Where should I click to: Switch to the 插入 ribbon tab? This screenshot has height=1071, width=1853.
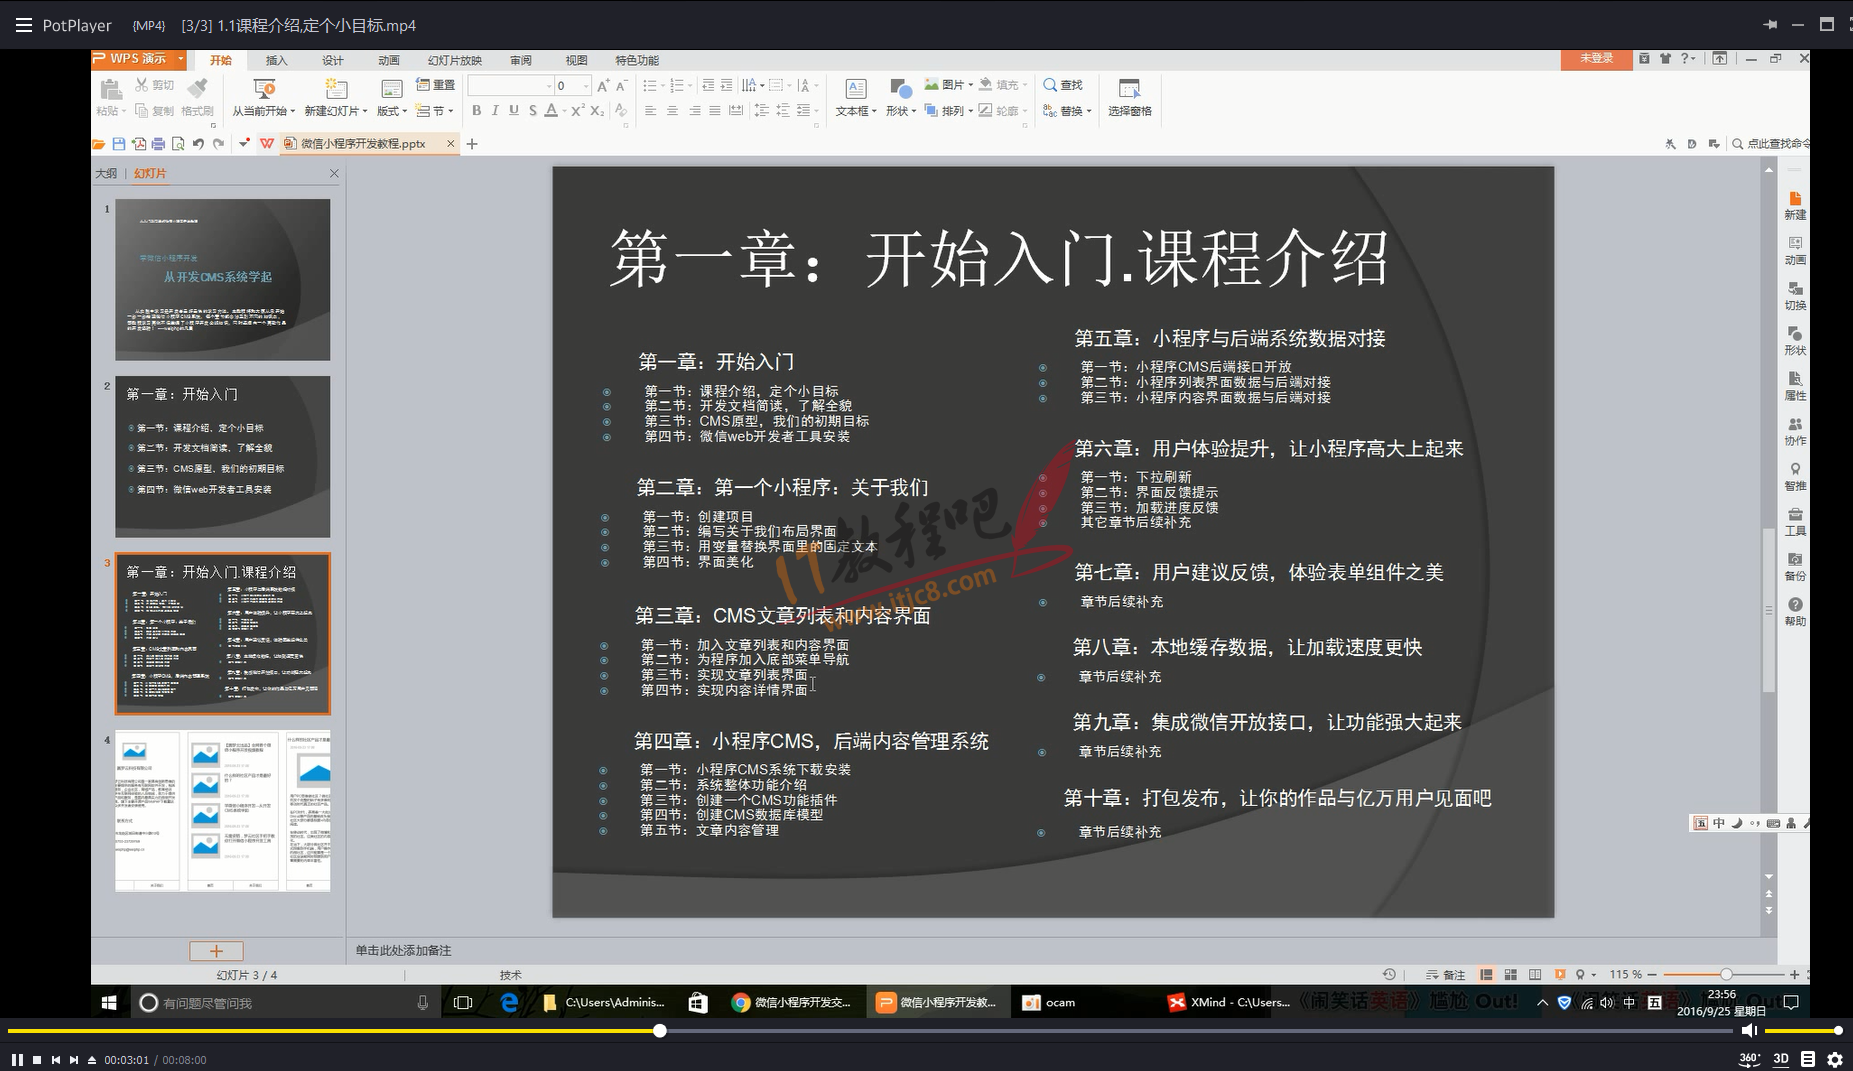point(276,60)
